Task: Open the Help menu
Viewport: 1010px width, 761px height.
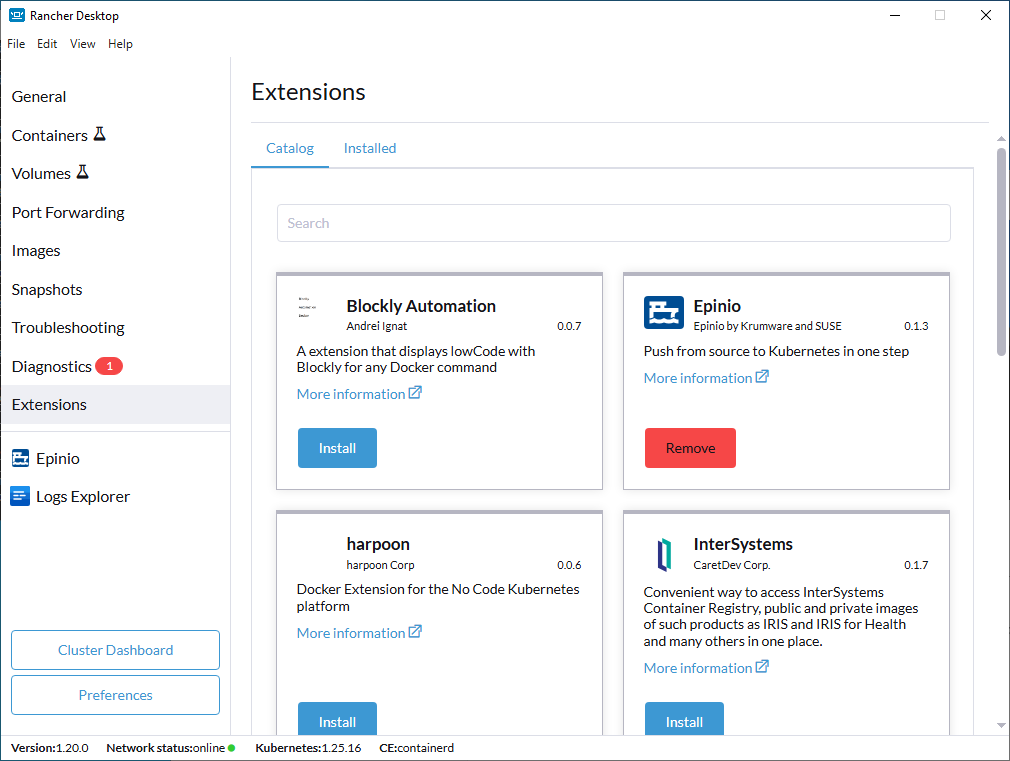Action: pyautogui.click(x=120, y=44)
